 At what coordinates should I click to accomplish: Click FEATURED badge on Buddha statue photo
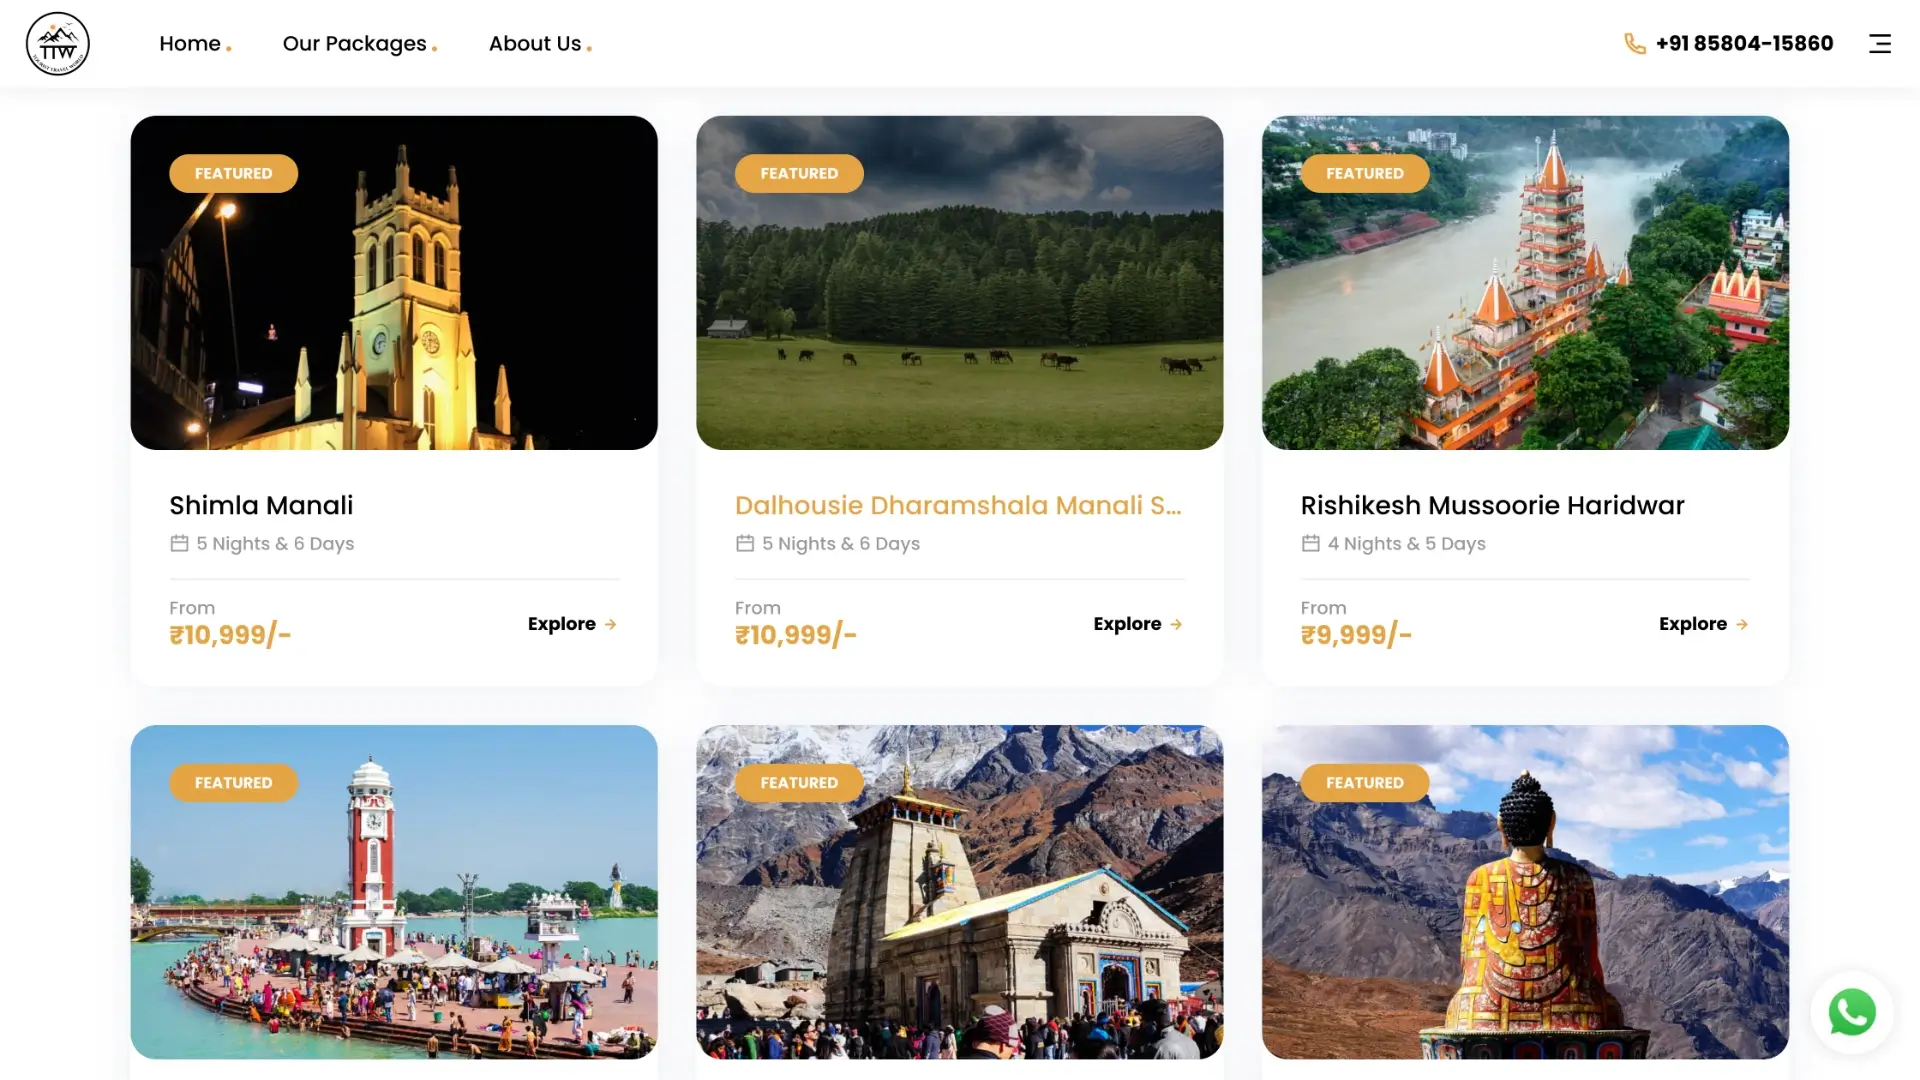tap(1365, 783)
